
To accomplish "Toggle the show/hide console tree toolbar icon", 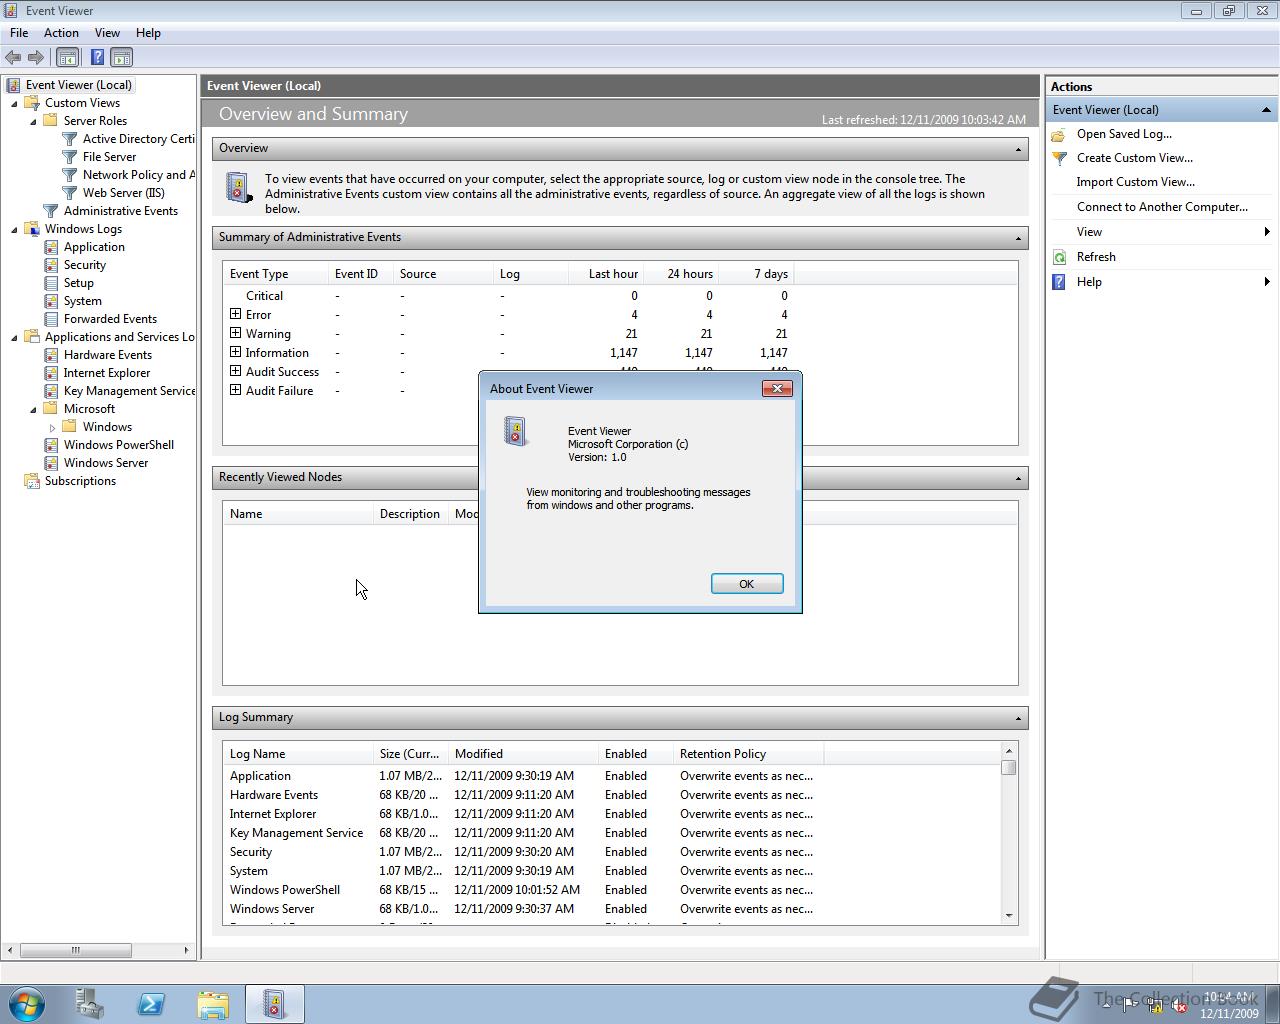I will coord(68,58).
